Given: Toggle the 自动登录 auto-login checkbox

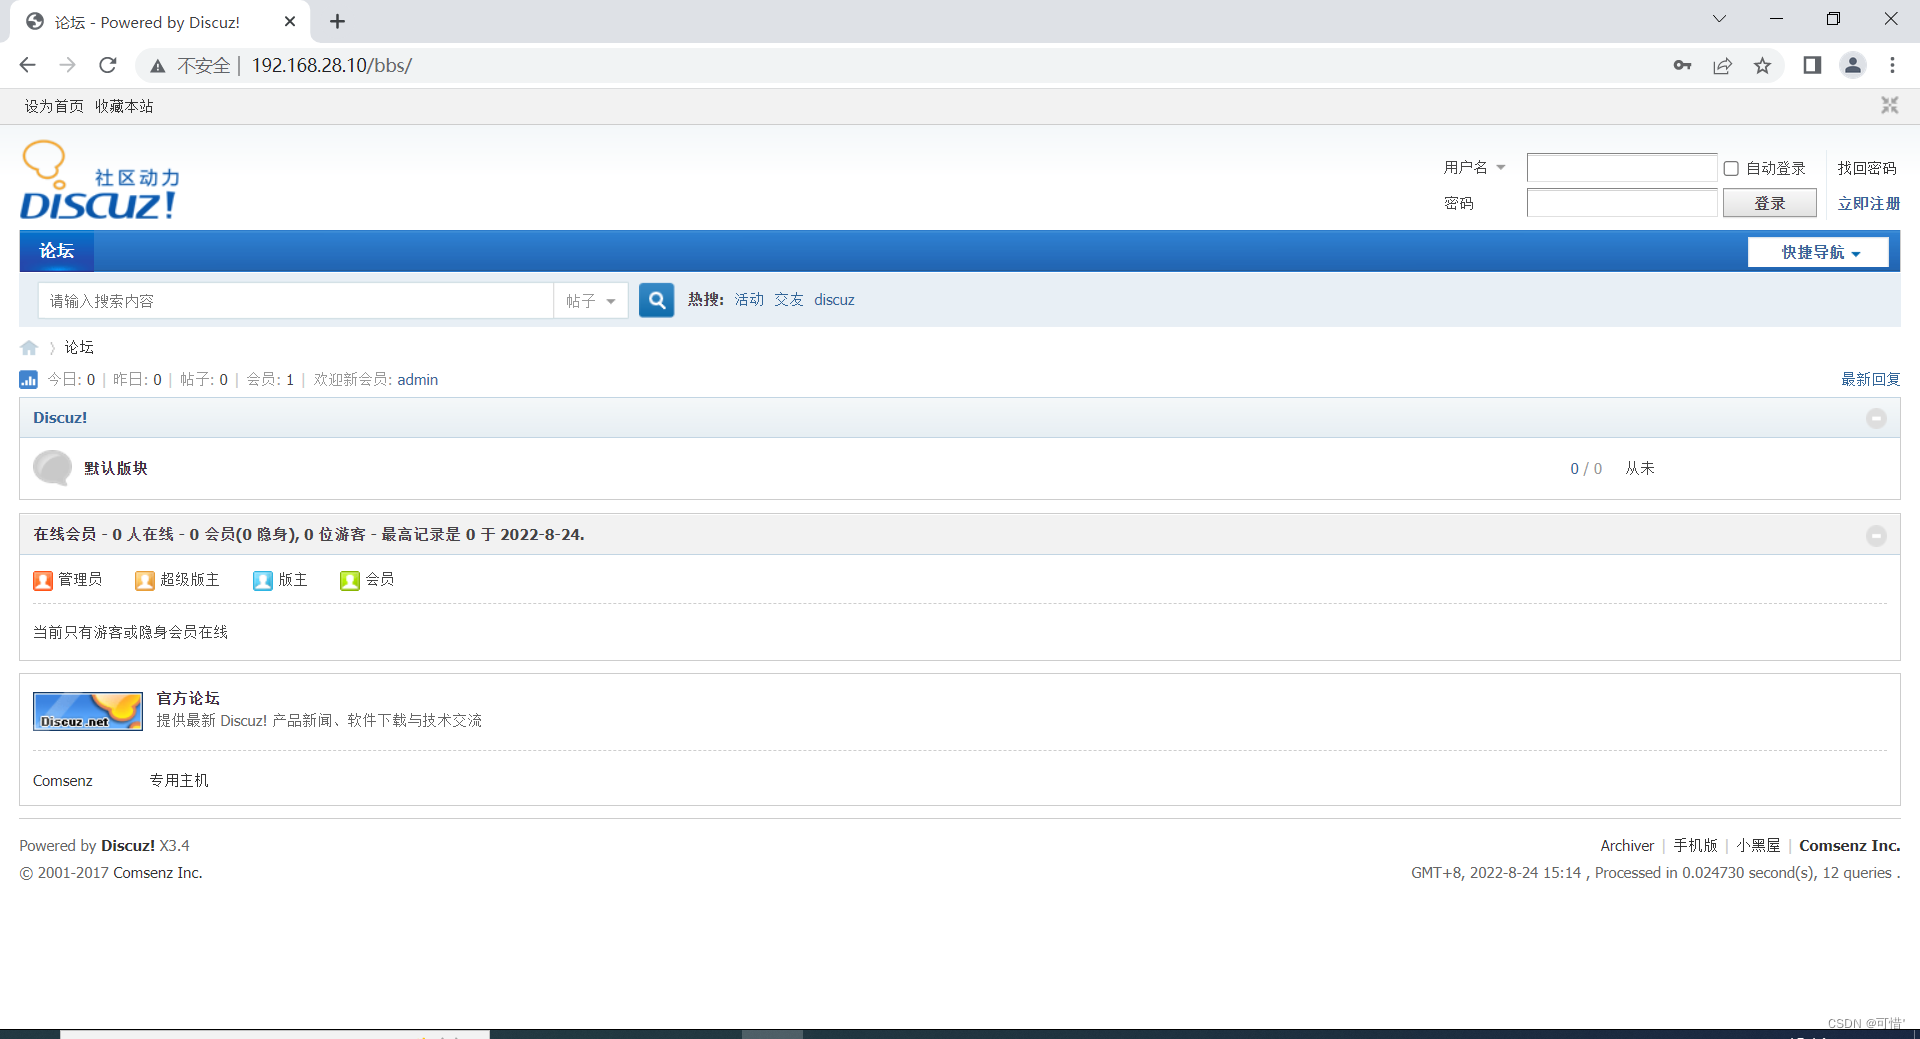Looking at the screenshot, I should coord(1731,168).
